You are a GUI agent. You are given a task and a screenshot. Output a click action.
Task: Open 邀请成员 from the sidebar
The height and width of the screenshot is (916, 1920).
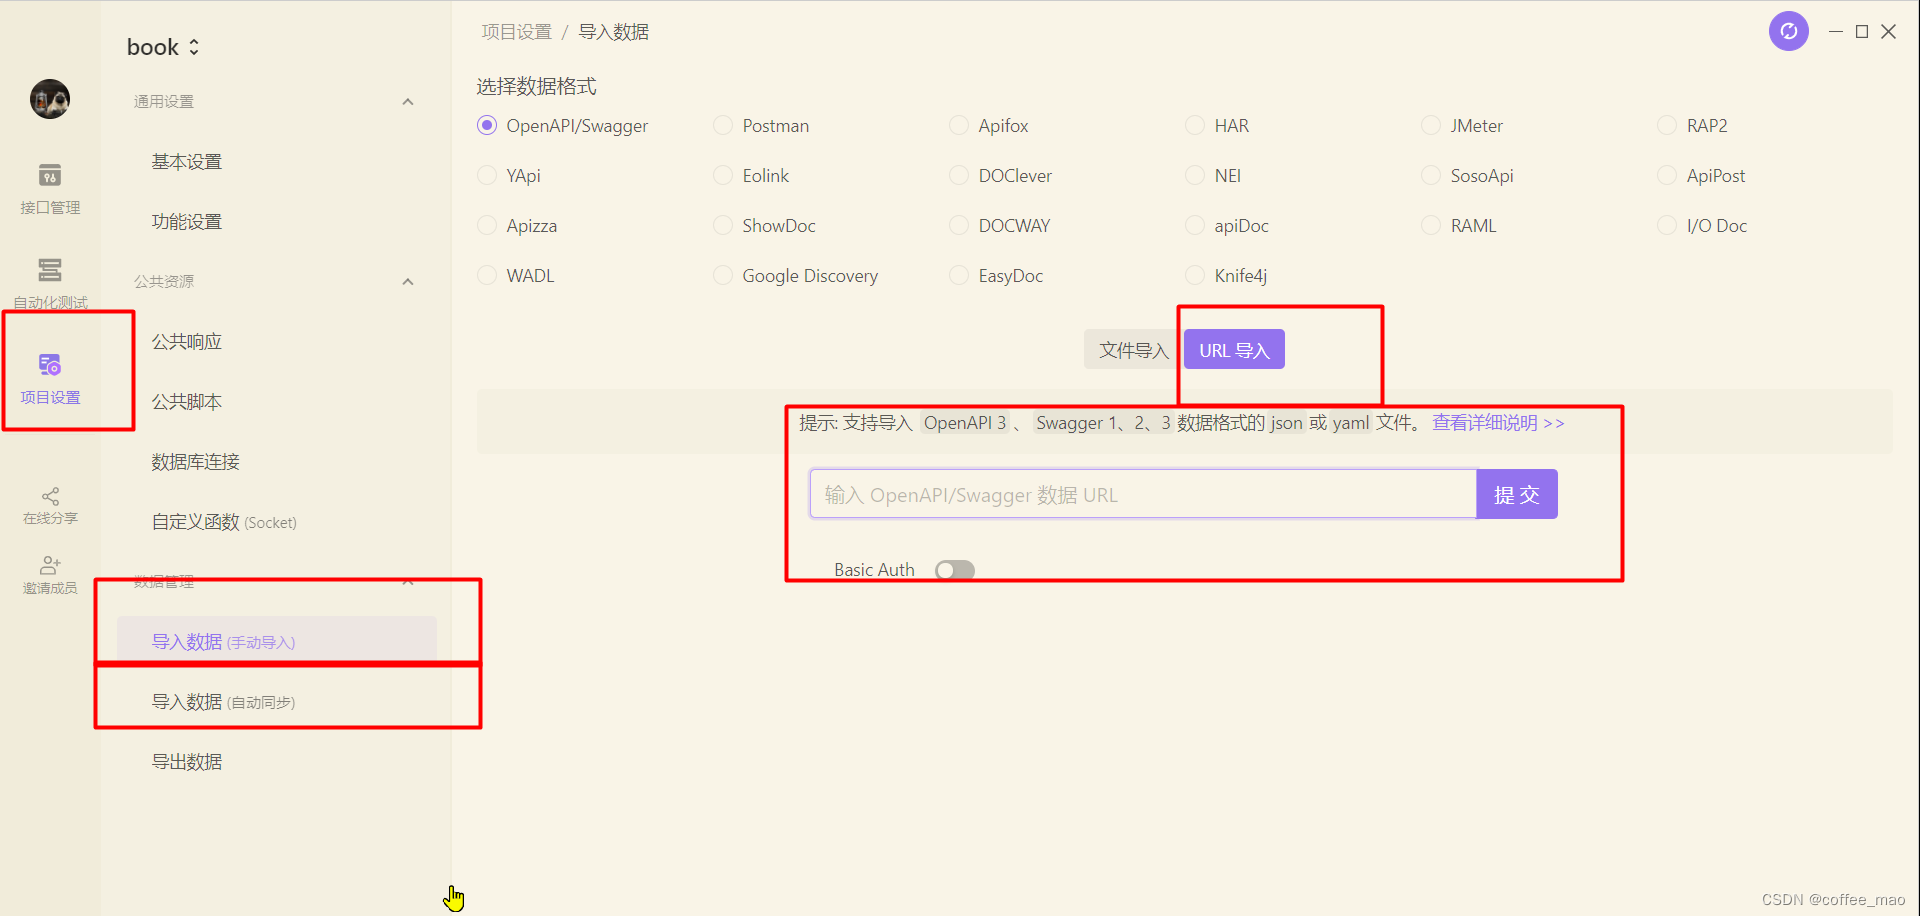[49, 574]
